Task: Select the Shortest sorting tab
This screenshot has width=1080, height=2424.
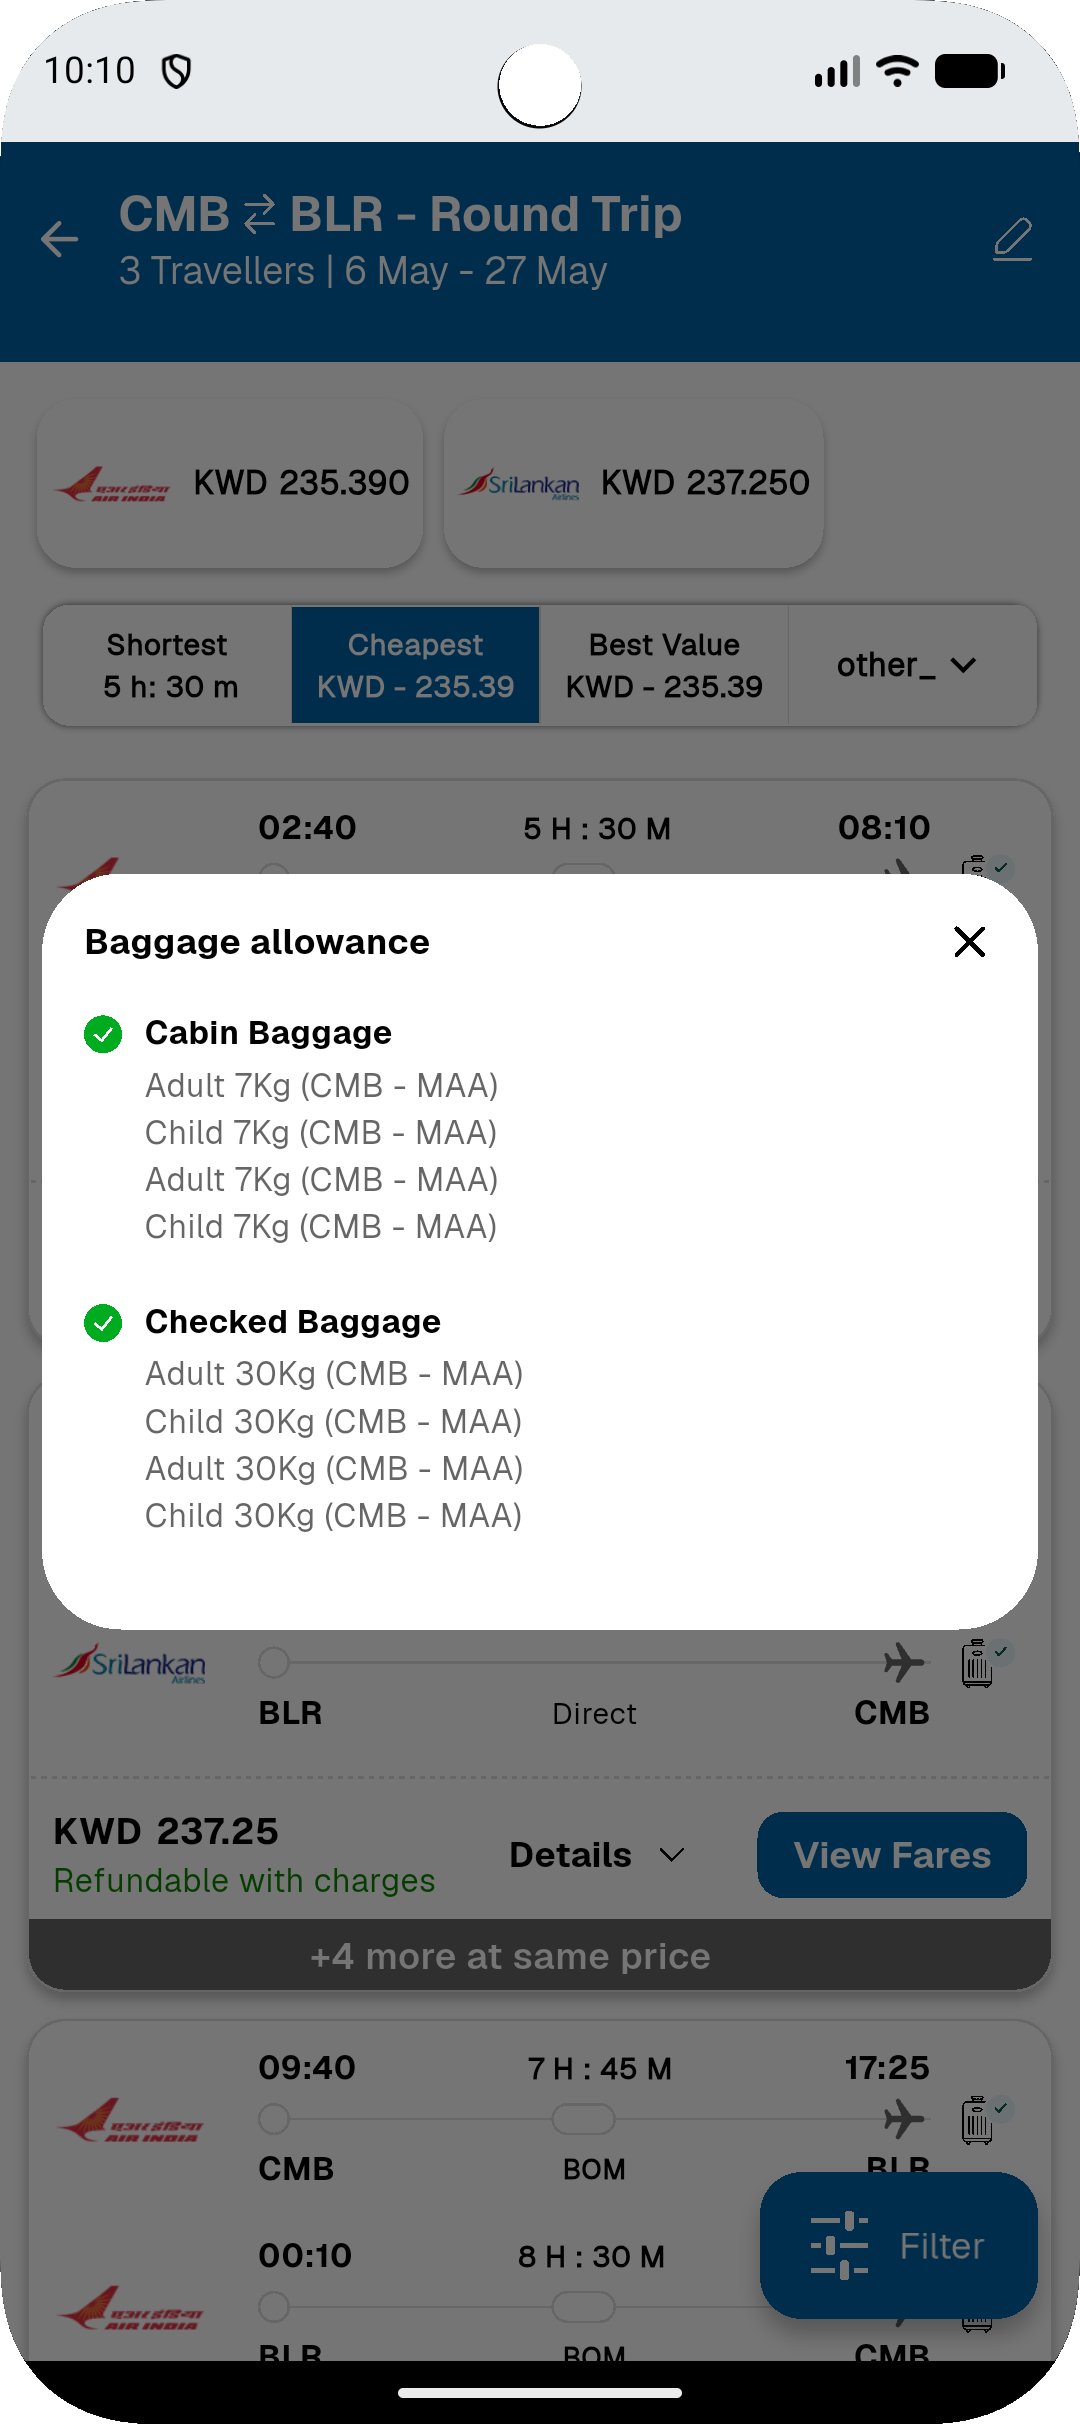Action: [x=168, y=665]
